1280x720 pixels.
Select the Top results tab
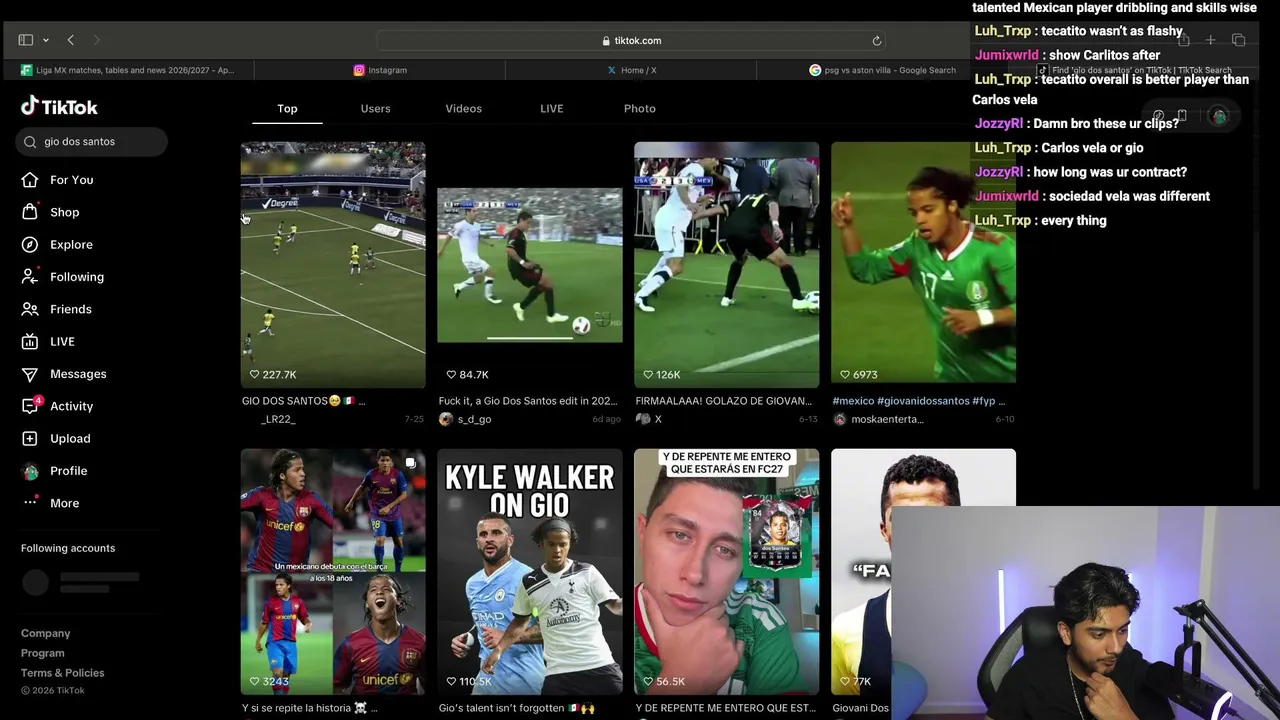287,108
